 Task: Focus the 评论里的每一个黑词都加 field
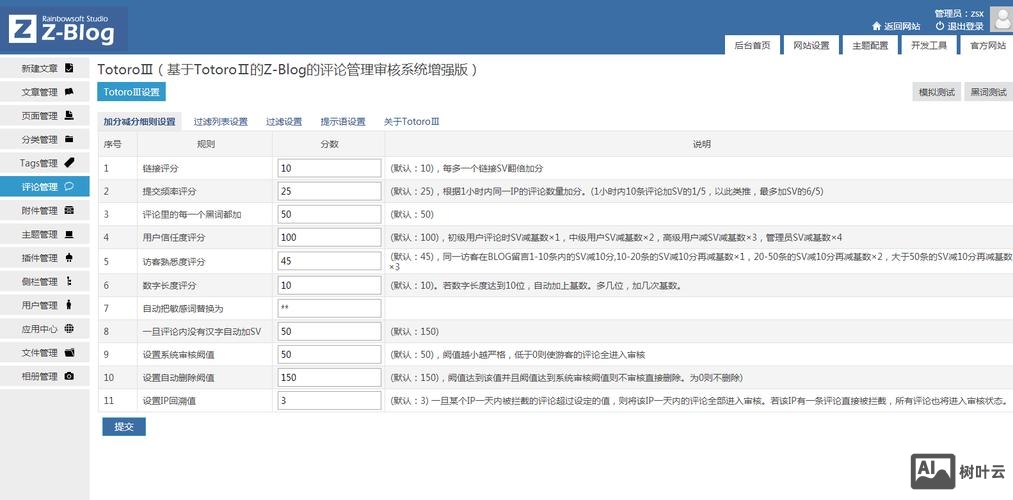(329, 214)
